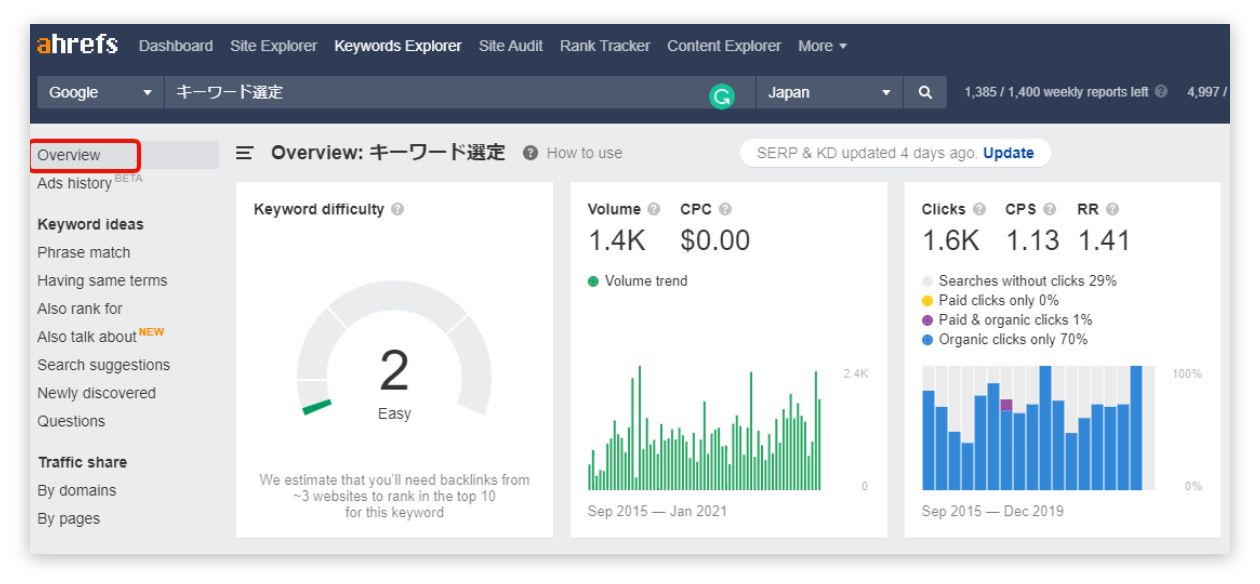
Task: Click the green Volume trend bar chart
Action: pos(706,428)
